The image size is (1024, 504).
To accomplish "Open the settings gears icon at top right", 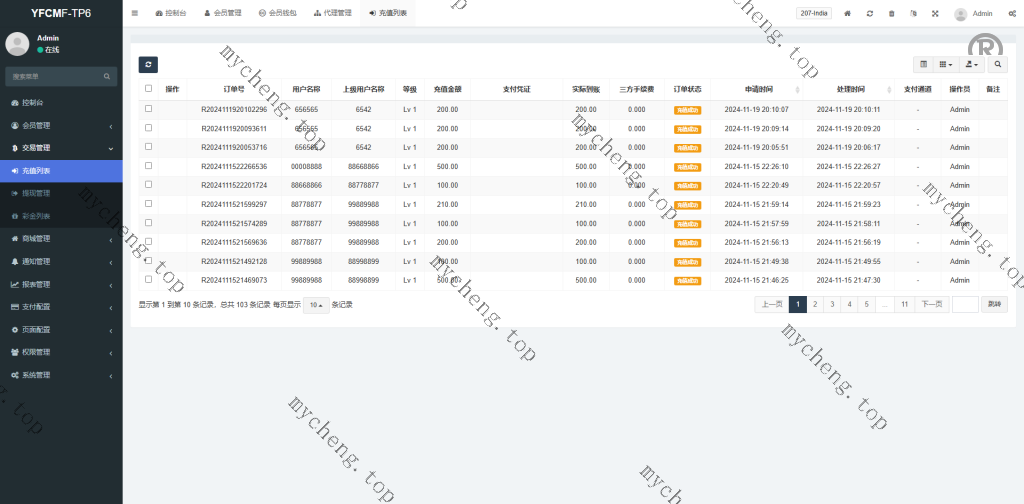I will [x=1012, y=14].
